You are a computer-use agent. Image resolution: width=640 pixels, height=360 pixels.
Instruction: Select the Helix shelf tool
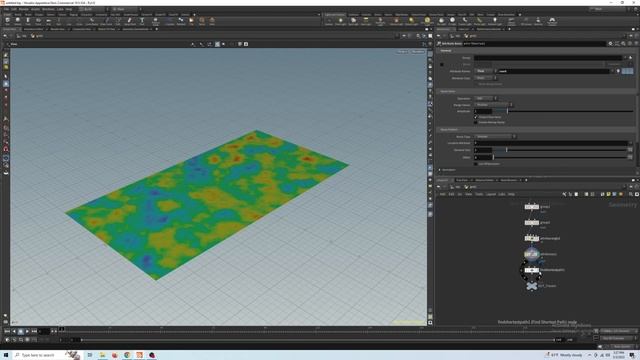[212, 21]
